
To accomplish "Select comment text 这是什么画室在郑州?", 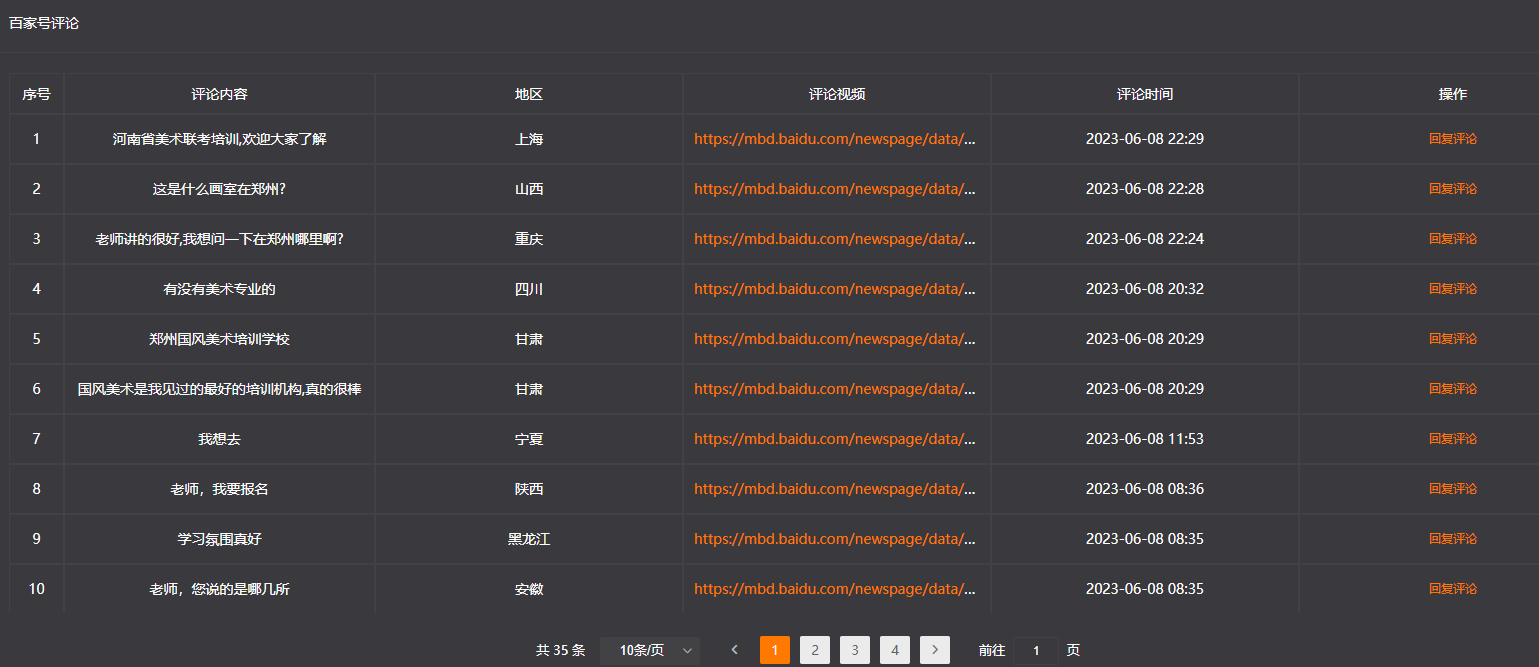I will pyautogui.click(x=219, y=189).
